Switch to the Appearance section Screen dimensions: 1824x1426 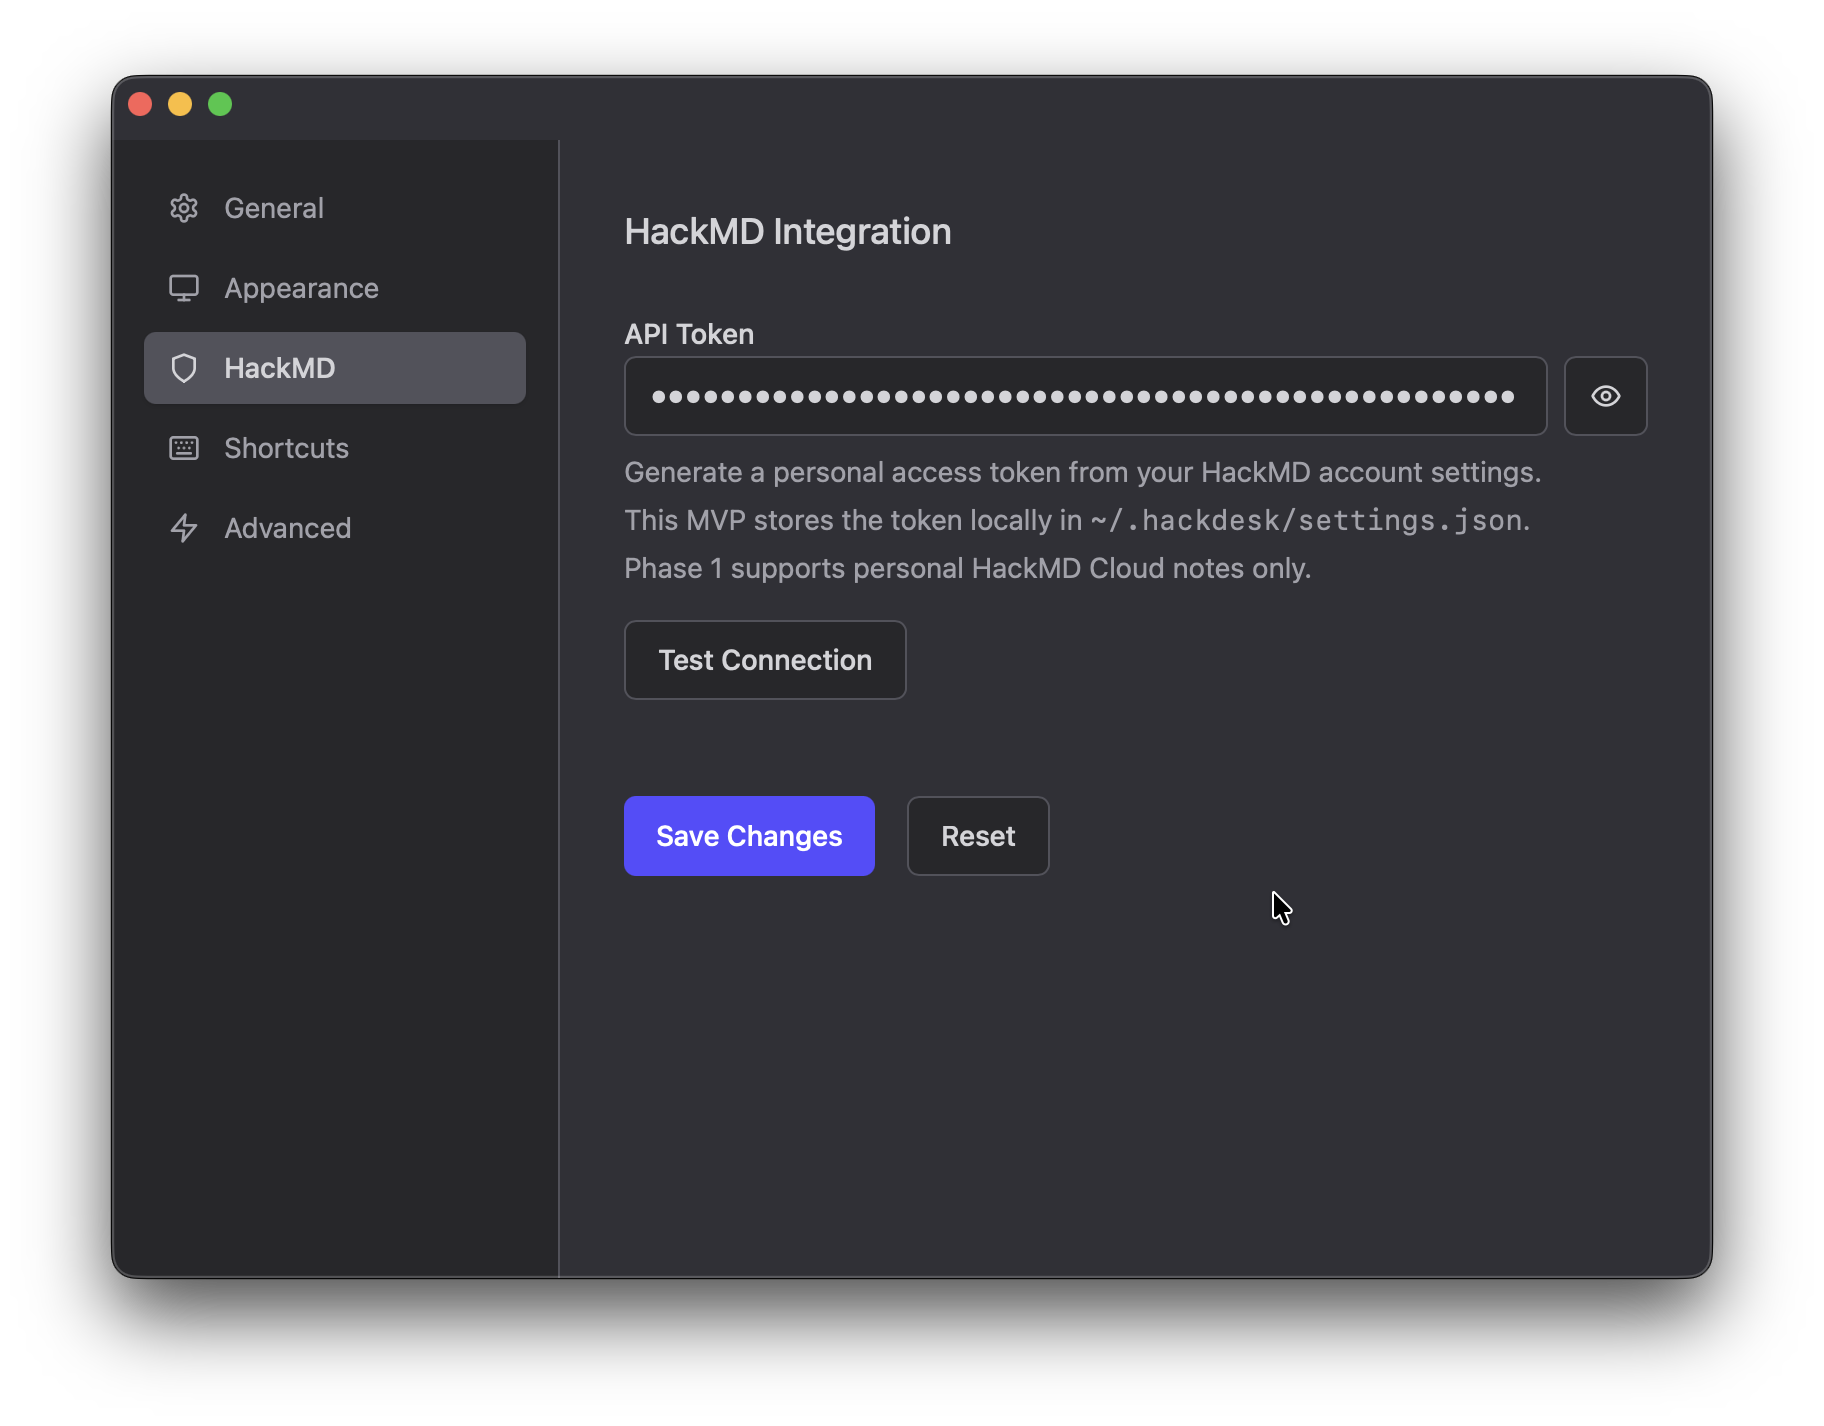click(335, 288)
